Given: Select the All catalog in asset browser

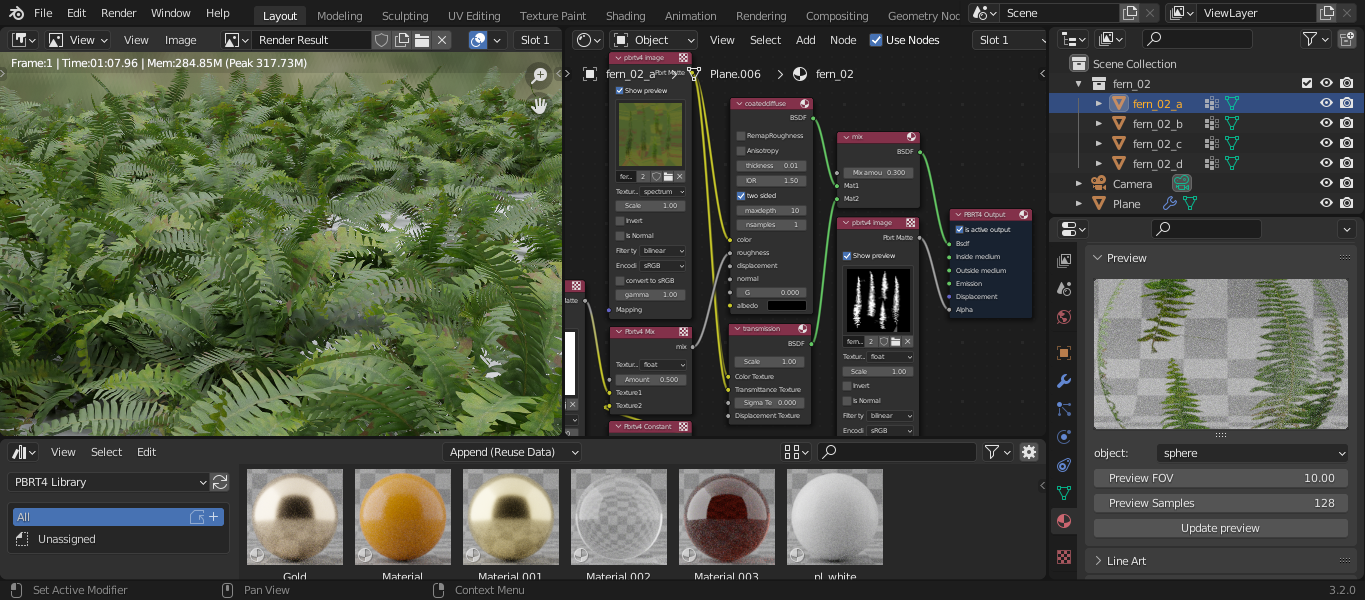Looking at the screenshot, I should 118,517.
